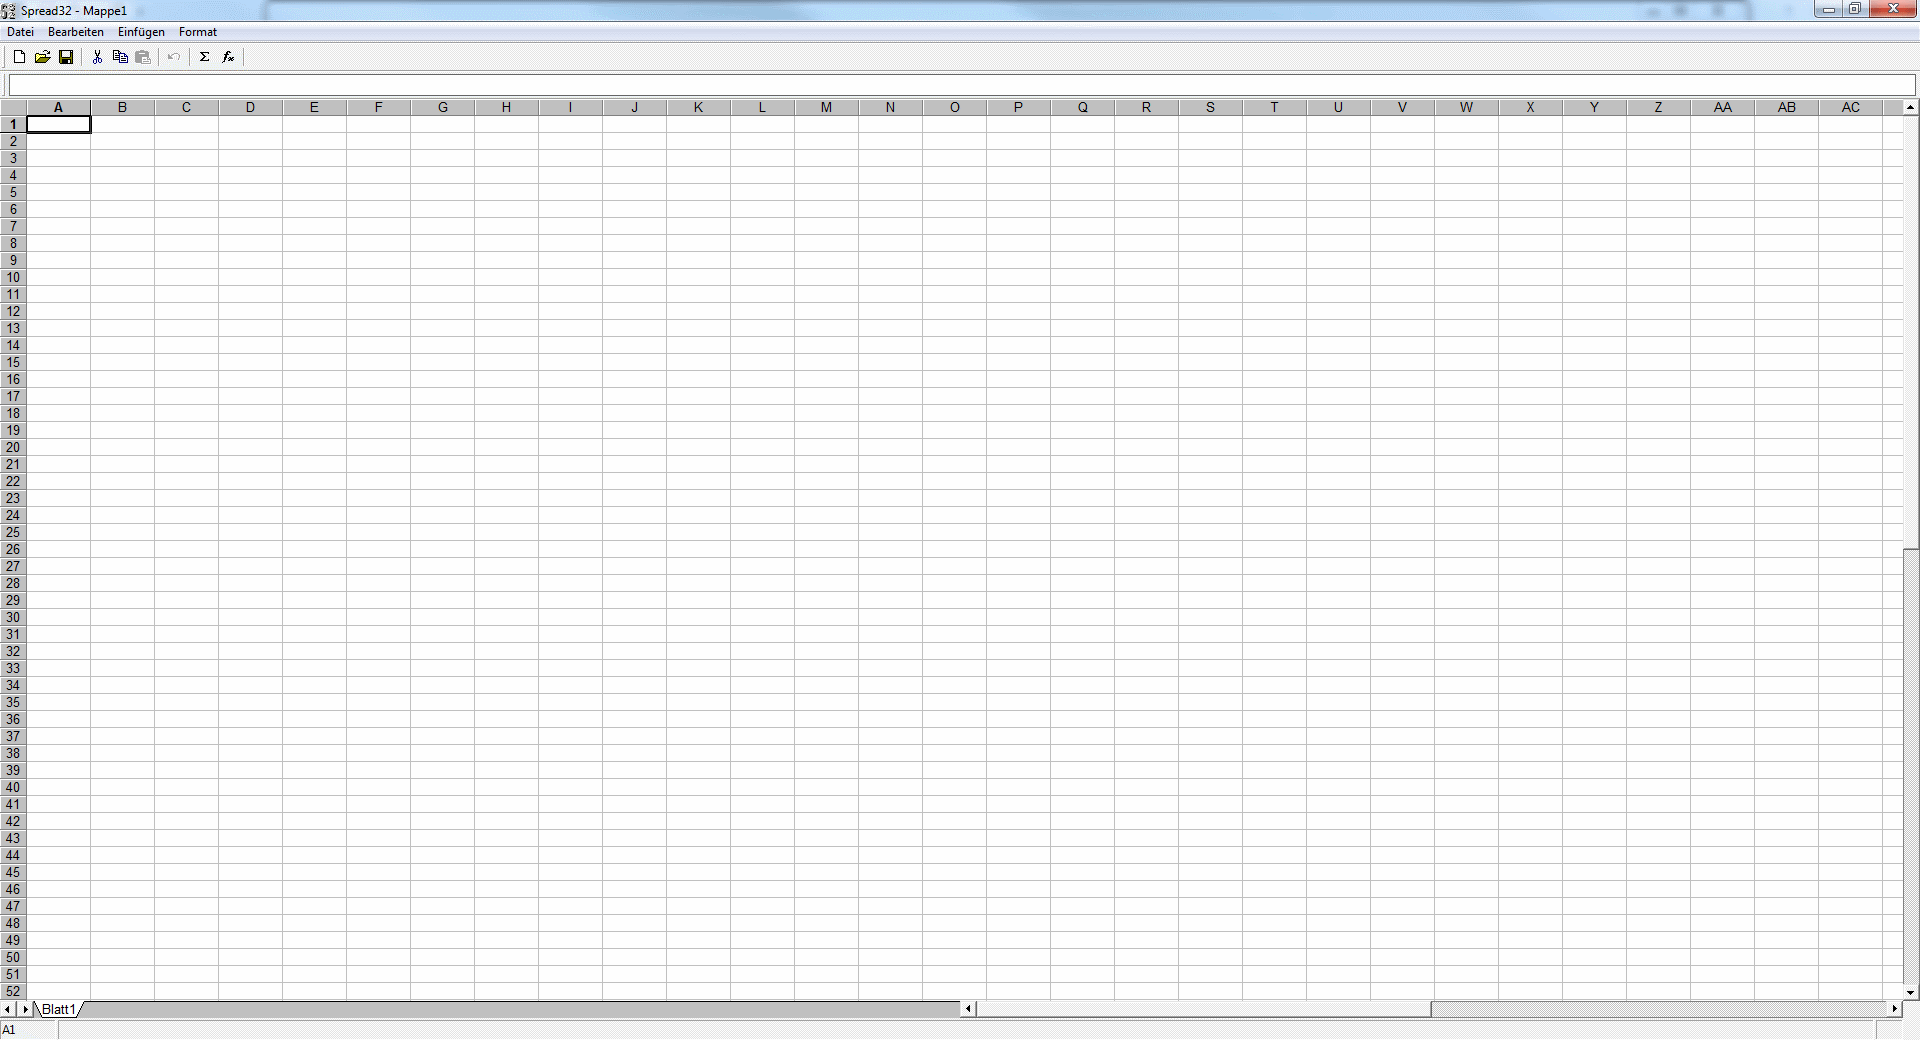The height and width of the screenshot is (1040, 1920).
Task: Click horizontal scrollbar right arrow
Action: pyautogui.click(x=1893, y=1009)
